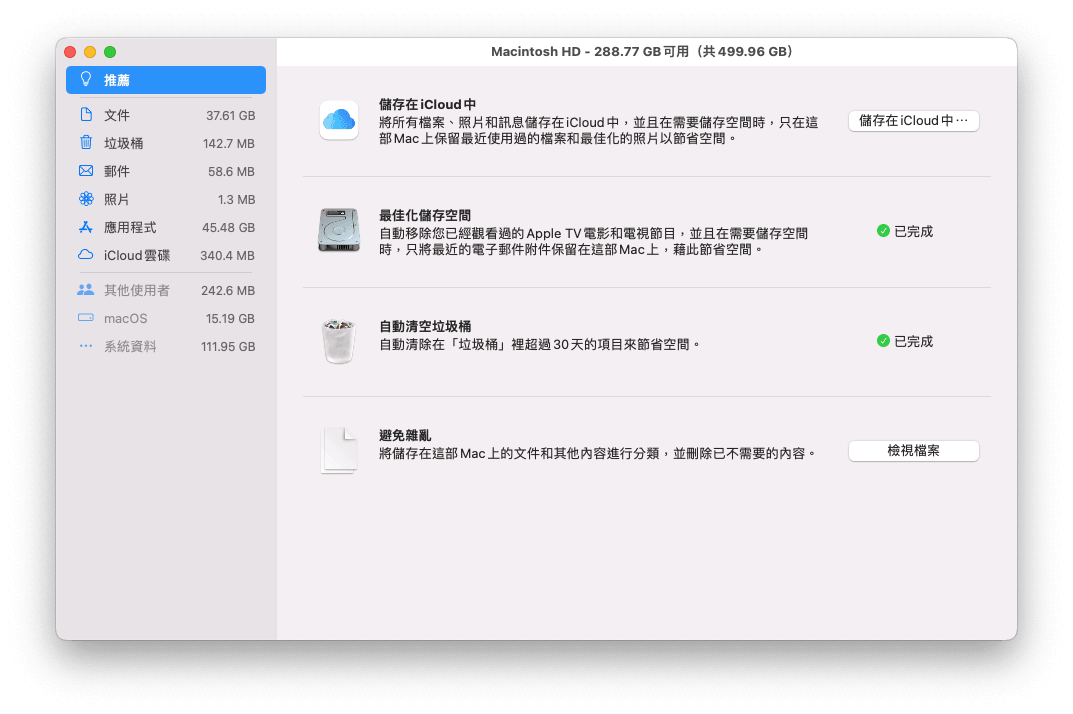Click the green fullscreen window button
Viewport: 1073px width, 714px height.
pos(110,52)
